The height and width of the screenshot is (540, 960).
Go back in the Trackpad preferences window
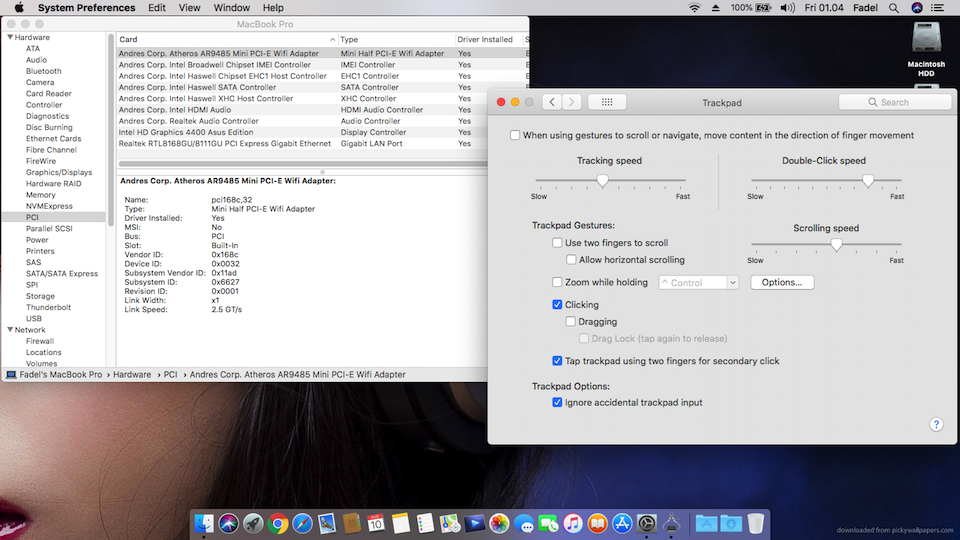(x=552, y=102)
